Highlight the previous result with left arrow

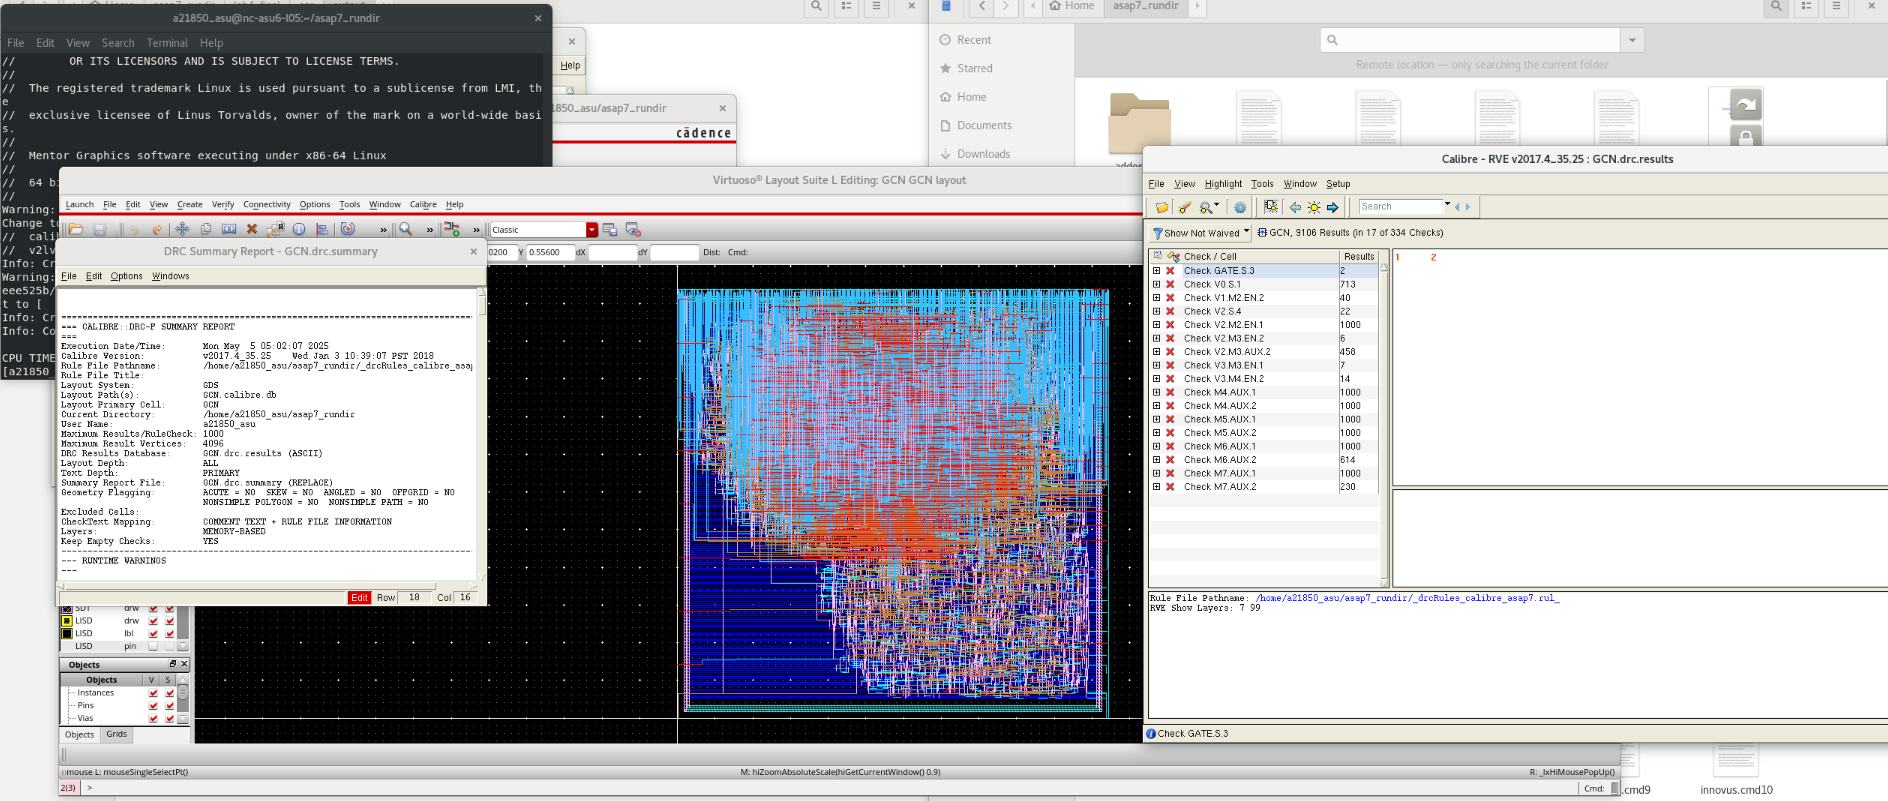click(x=1295, y=207)
